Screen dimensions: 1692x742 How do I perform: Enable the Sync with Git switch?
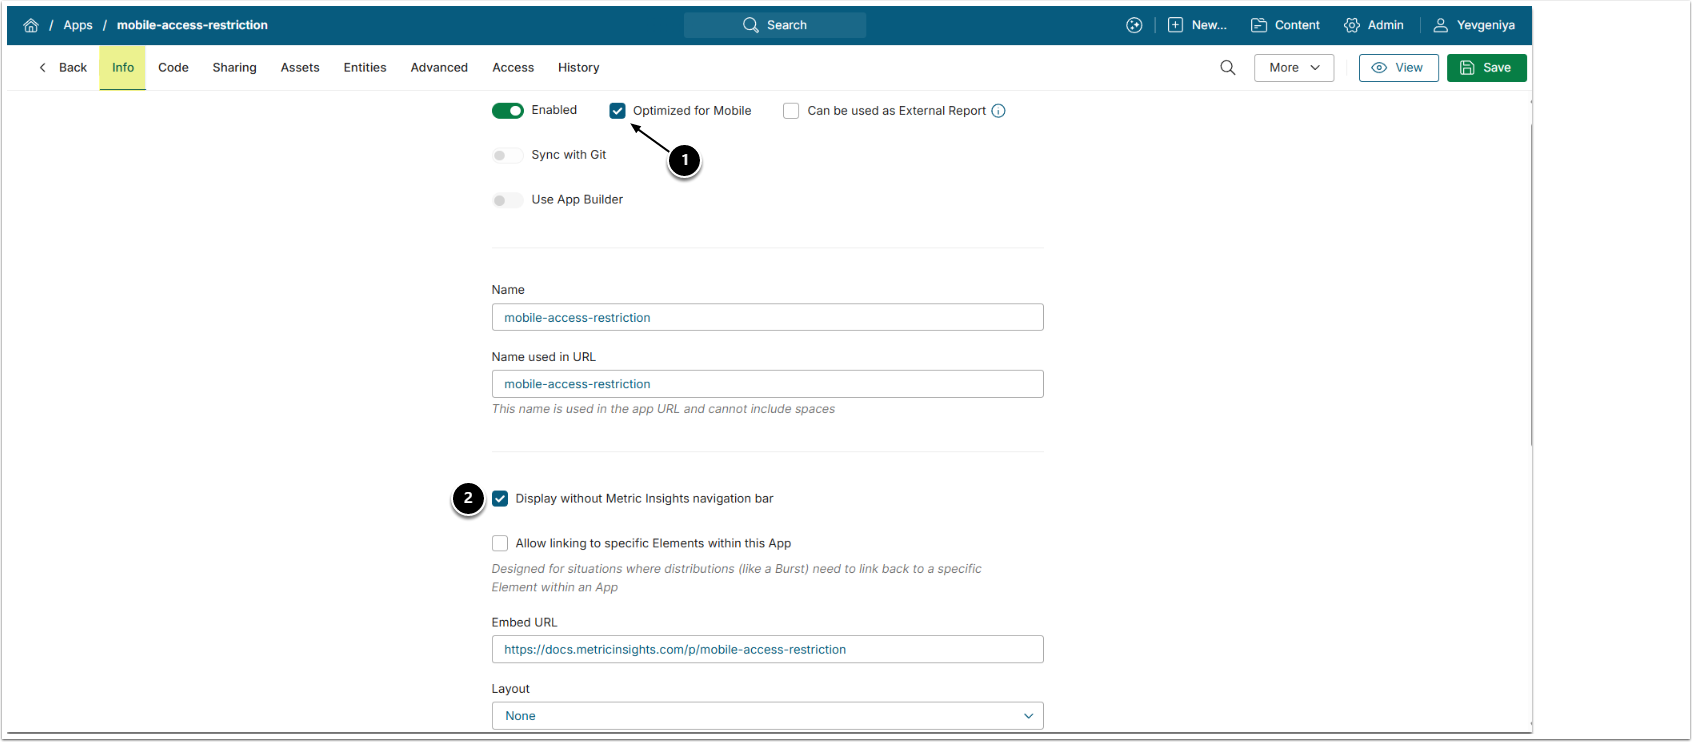click(508, 155)
